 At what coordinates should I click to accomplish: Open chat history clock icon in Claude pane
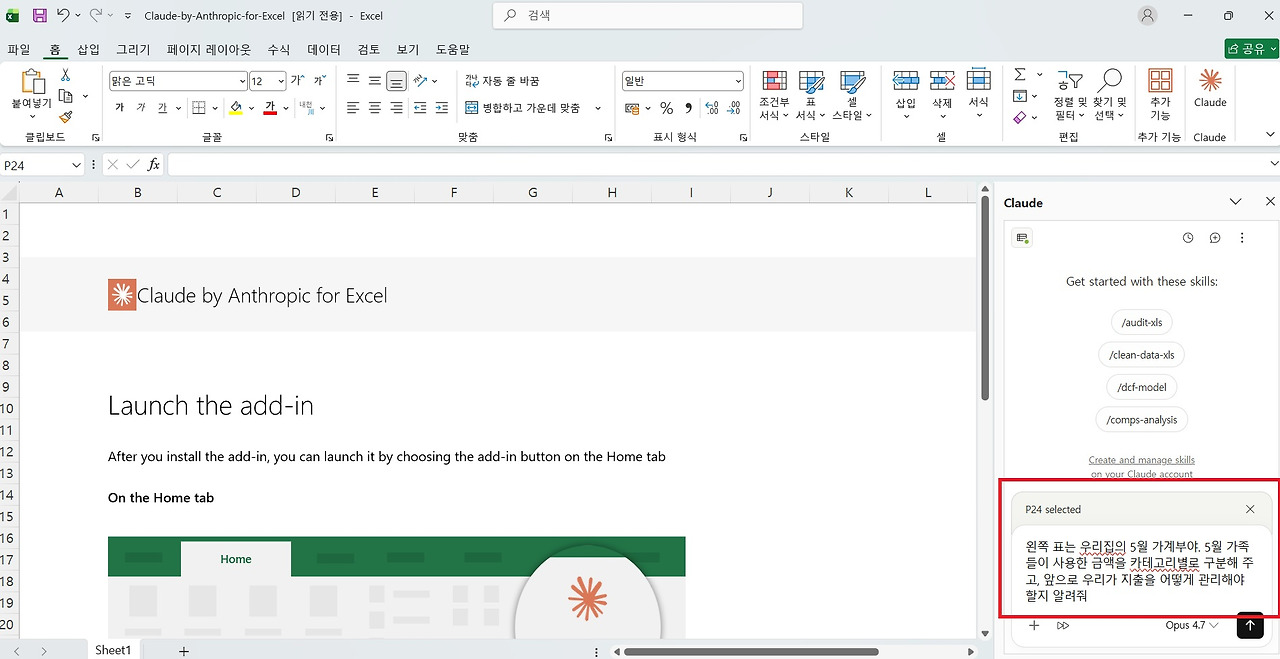click(x=1188, y=238)
